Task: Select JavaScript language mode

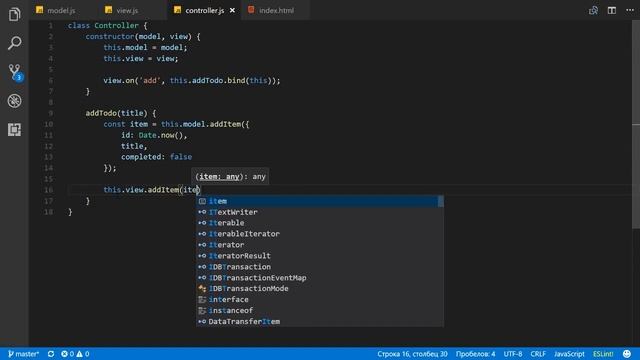Action: (569, 354)
